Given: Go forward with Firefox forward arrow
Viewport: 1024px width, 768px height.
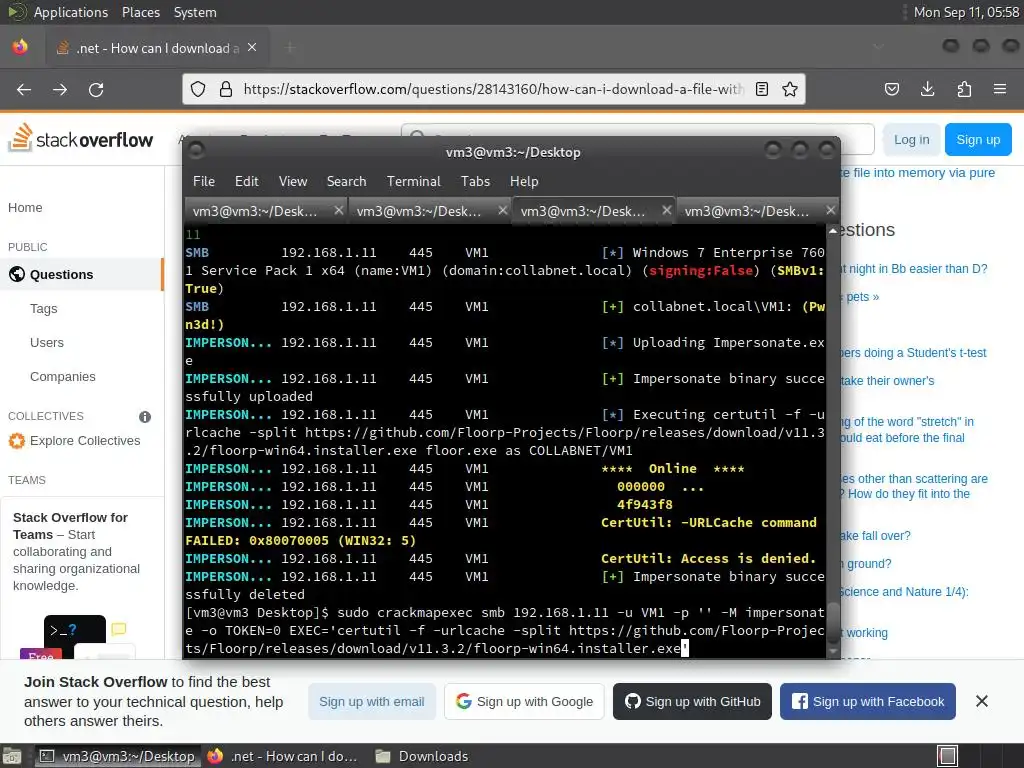Looking at the screenshot, I should point(60,89).
